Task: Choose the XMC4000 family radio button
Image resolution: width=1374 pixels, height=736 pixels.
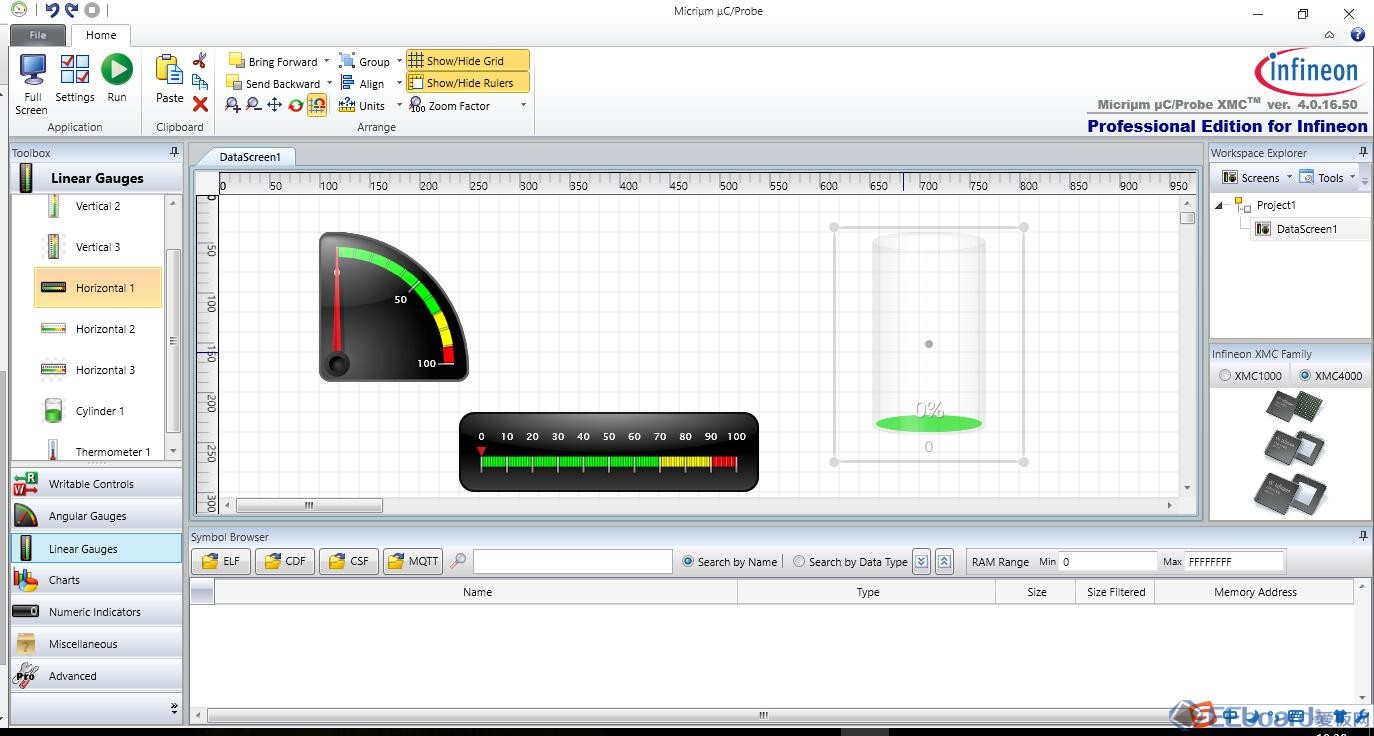Action: click(1305, 376)
